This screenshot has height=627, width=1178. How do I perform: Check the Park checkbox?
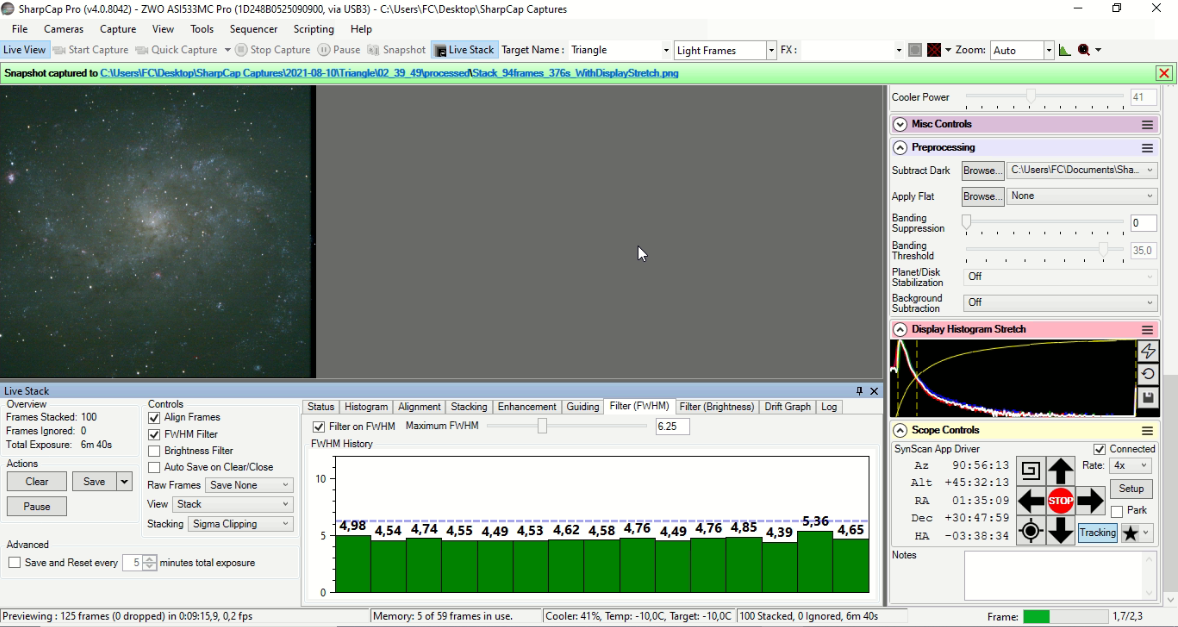click(1117, 511)
